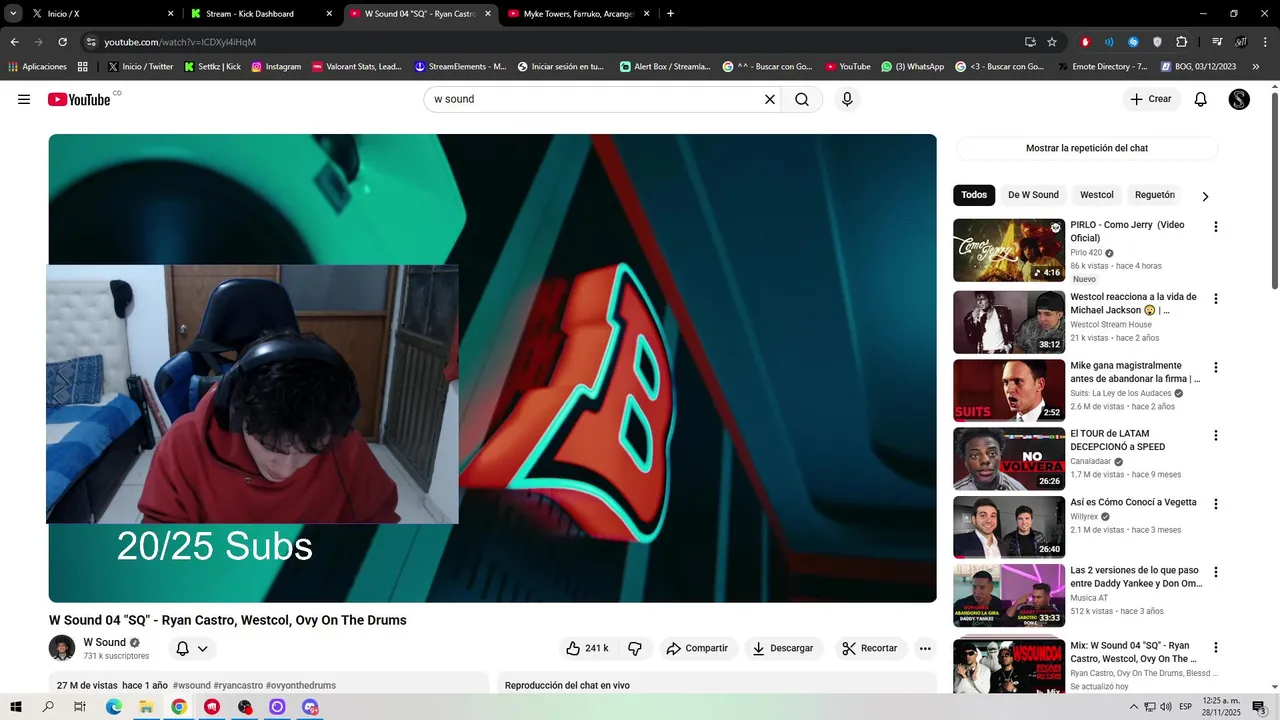Open install app icon in address bar
Image resolution: width=1280 pixels, height=720 pixels.
1030,42
